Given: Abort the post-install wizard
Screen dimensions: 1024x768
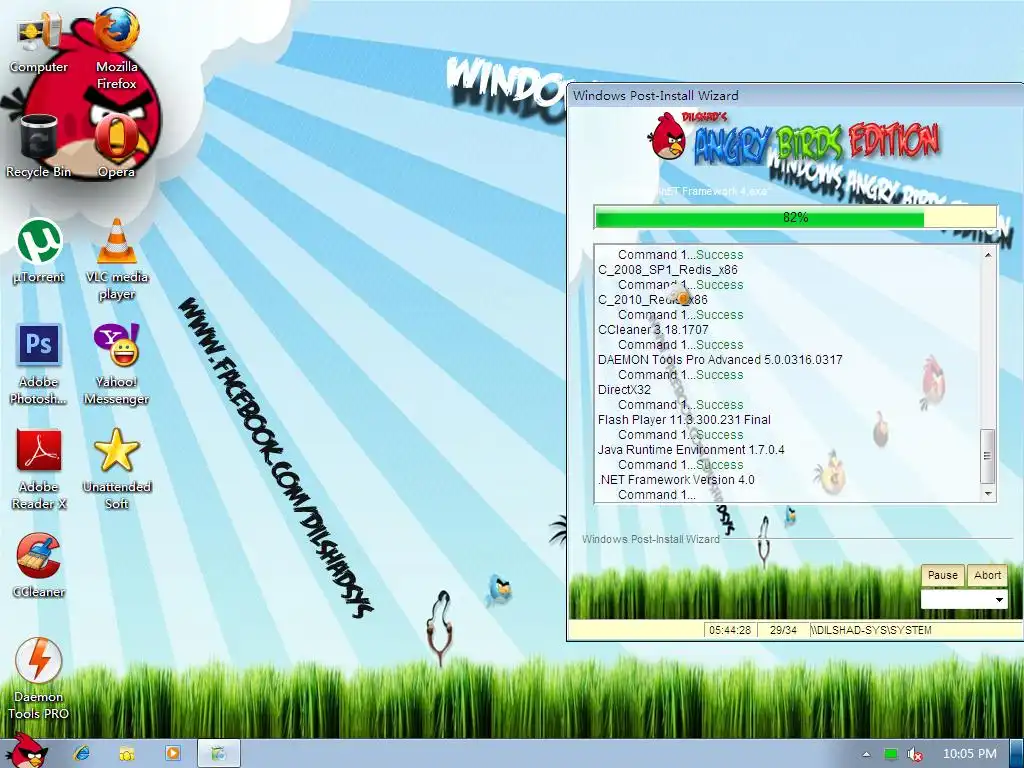Looking at the screenshot, I should (987, 575).
